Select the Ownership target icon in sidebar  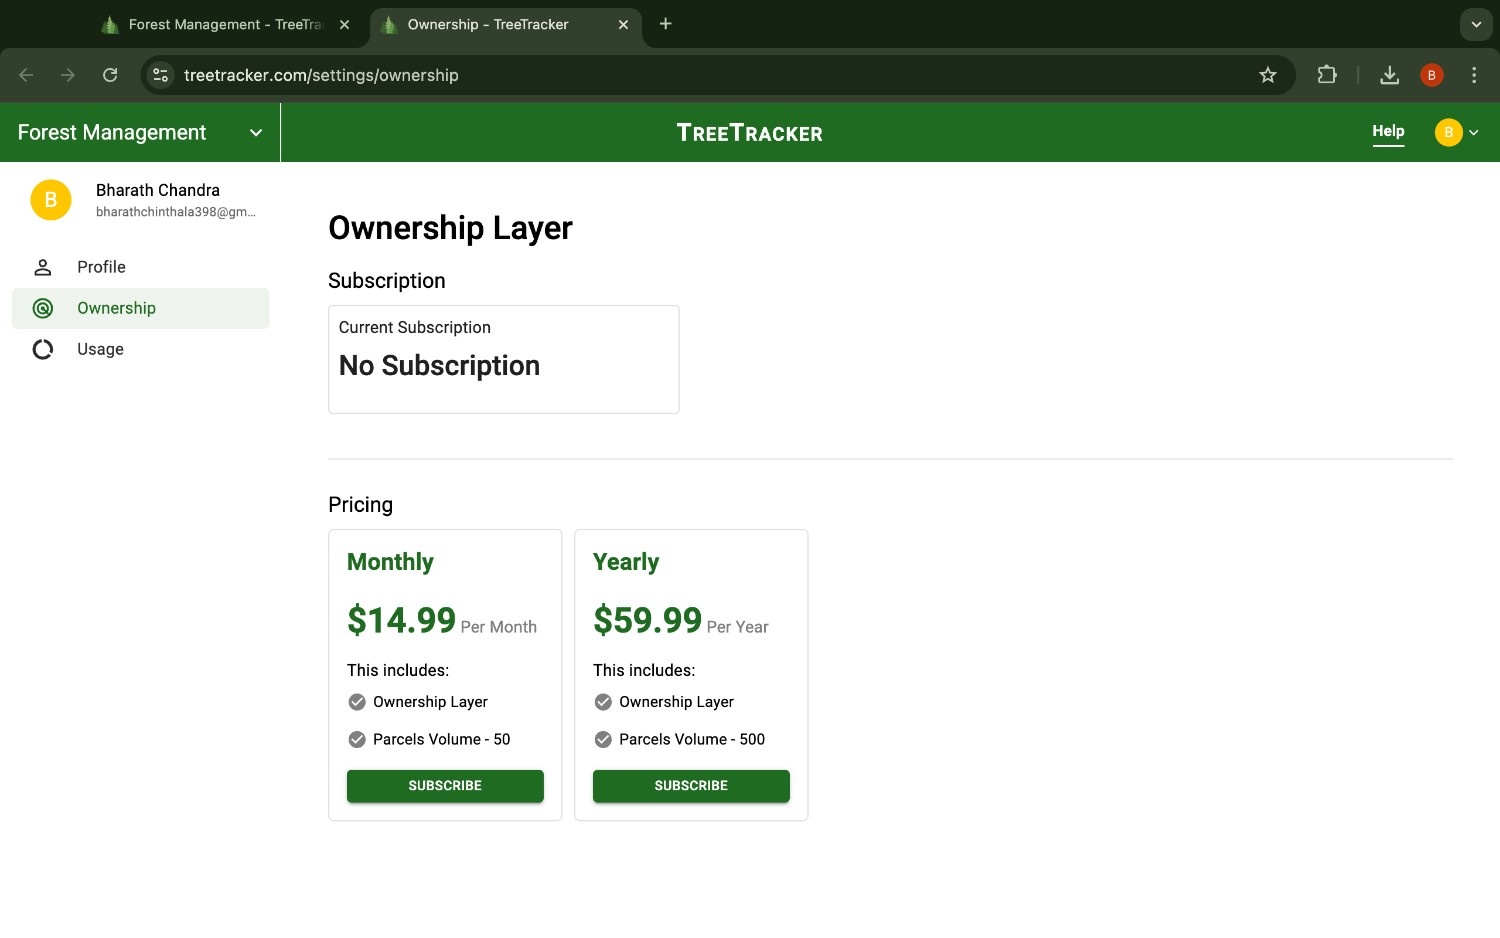[43, 308]
